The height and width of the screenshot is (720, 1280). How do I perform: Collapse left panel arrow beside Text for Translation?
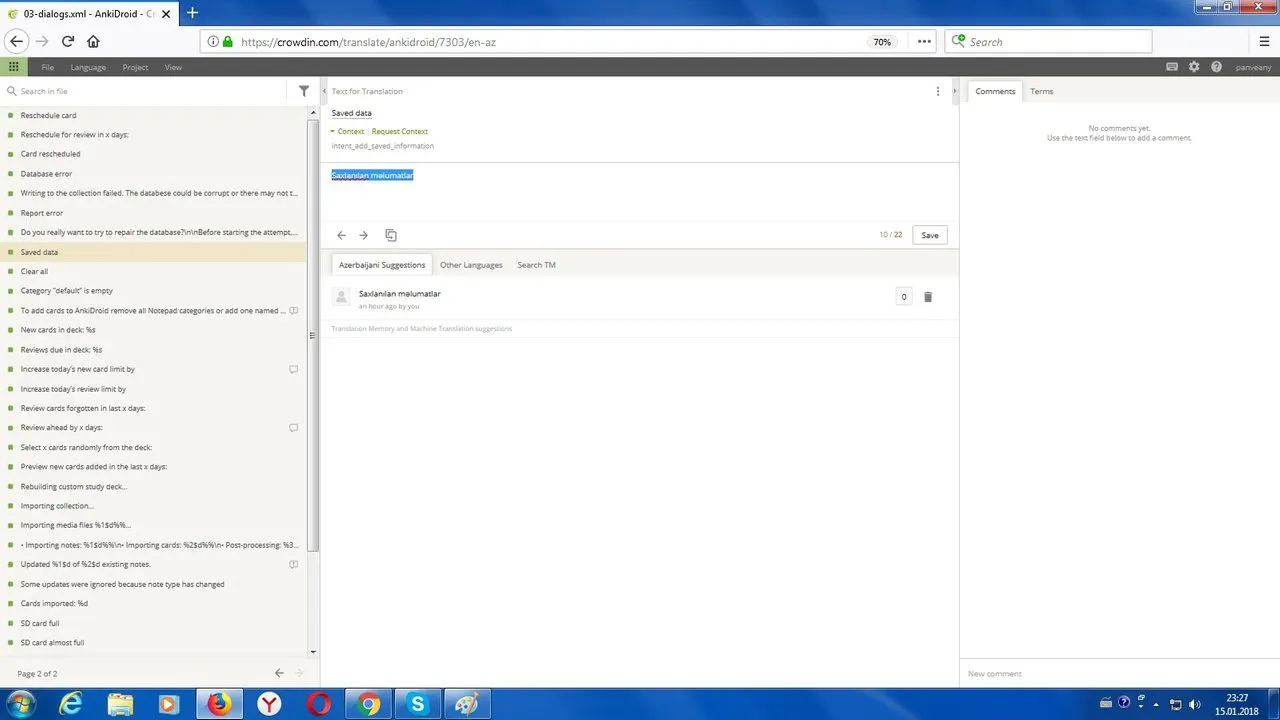tap(324, 91)
